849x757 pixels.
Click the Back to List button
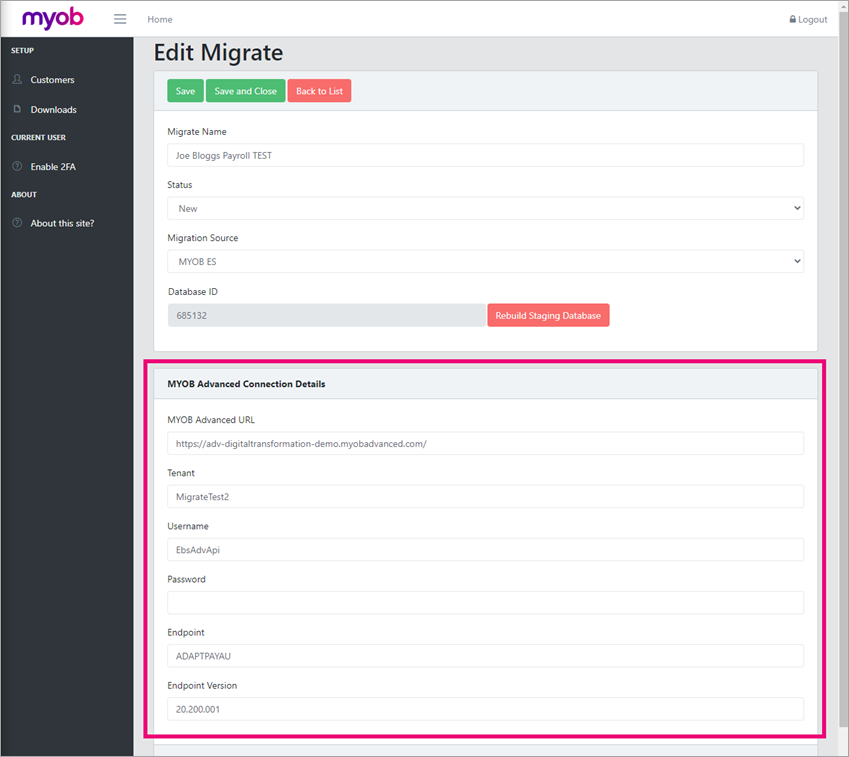click(x=319, y=90)
